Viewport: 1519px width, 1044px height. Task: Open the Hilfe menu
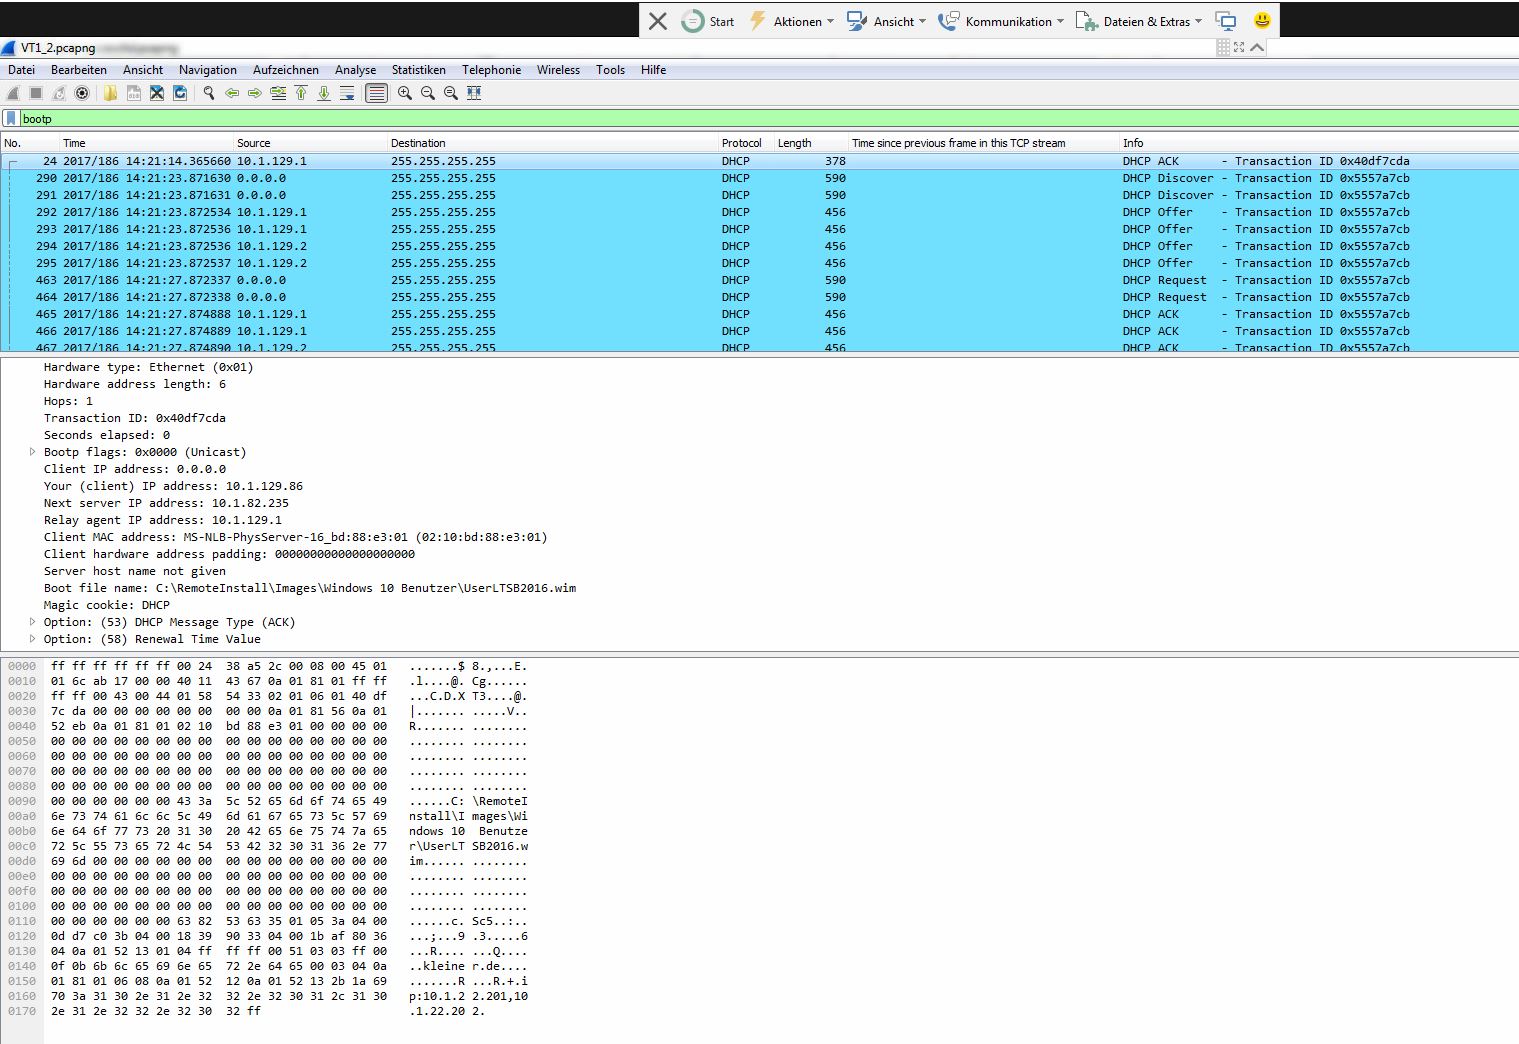click(x=653, y=70)
